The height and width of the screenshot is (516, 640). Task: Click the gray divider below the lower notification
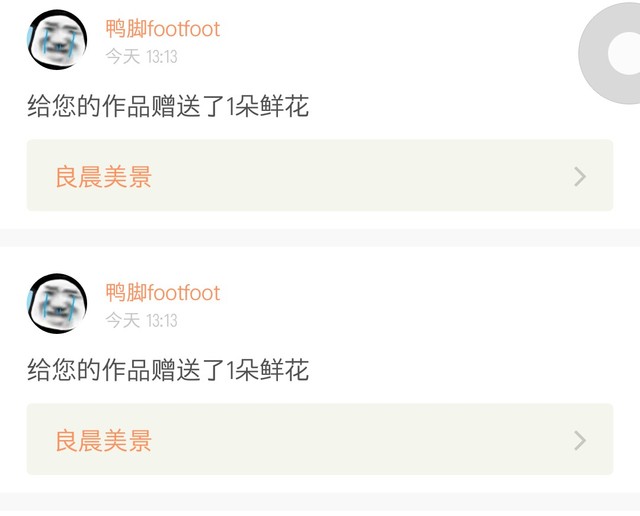click(x=320, y=502)
